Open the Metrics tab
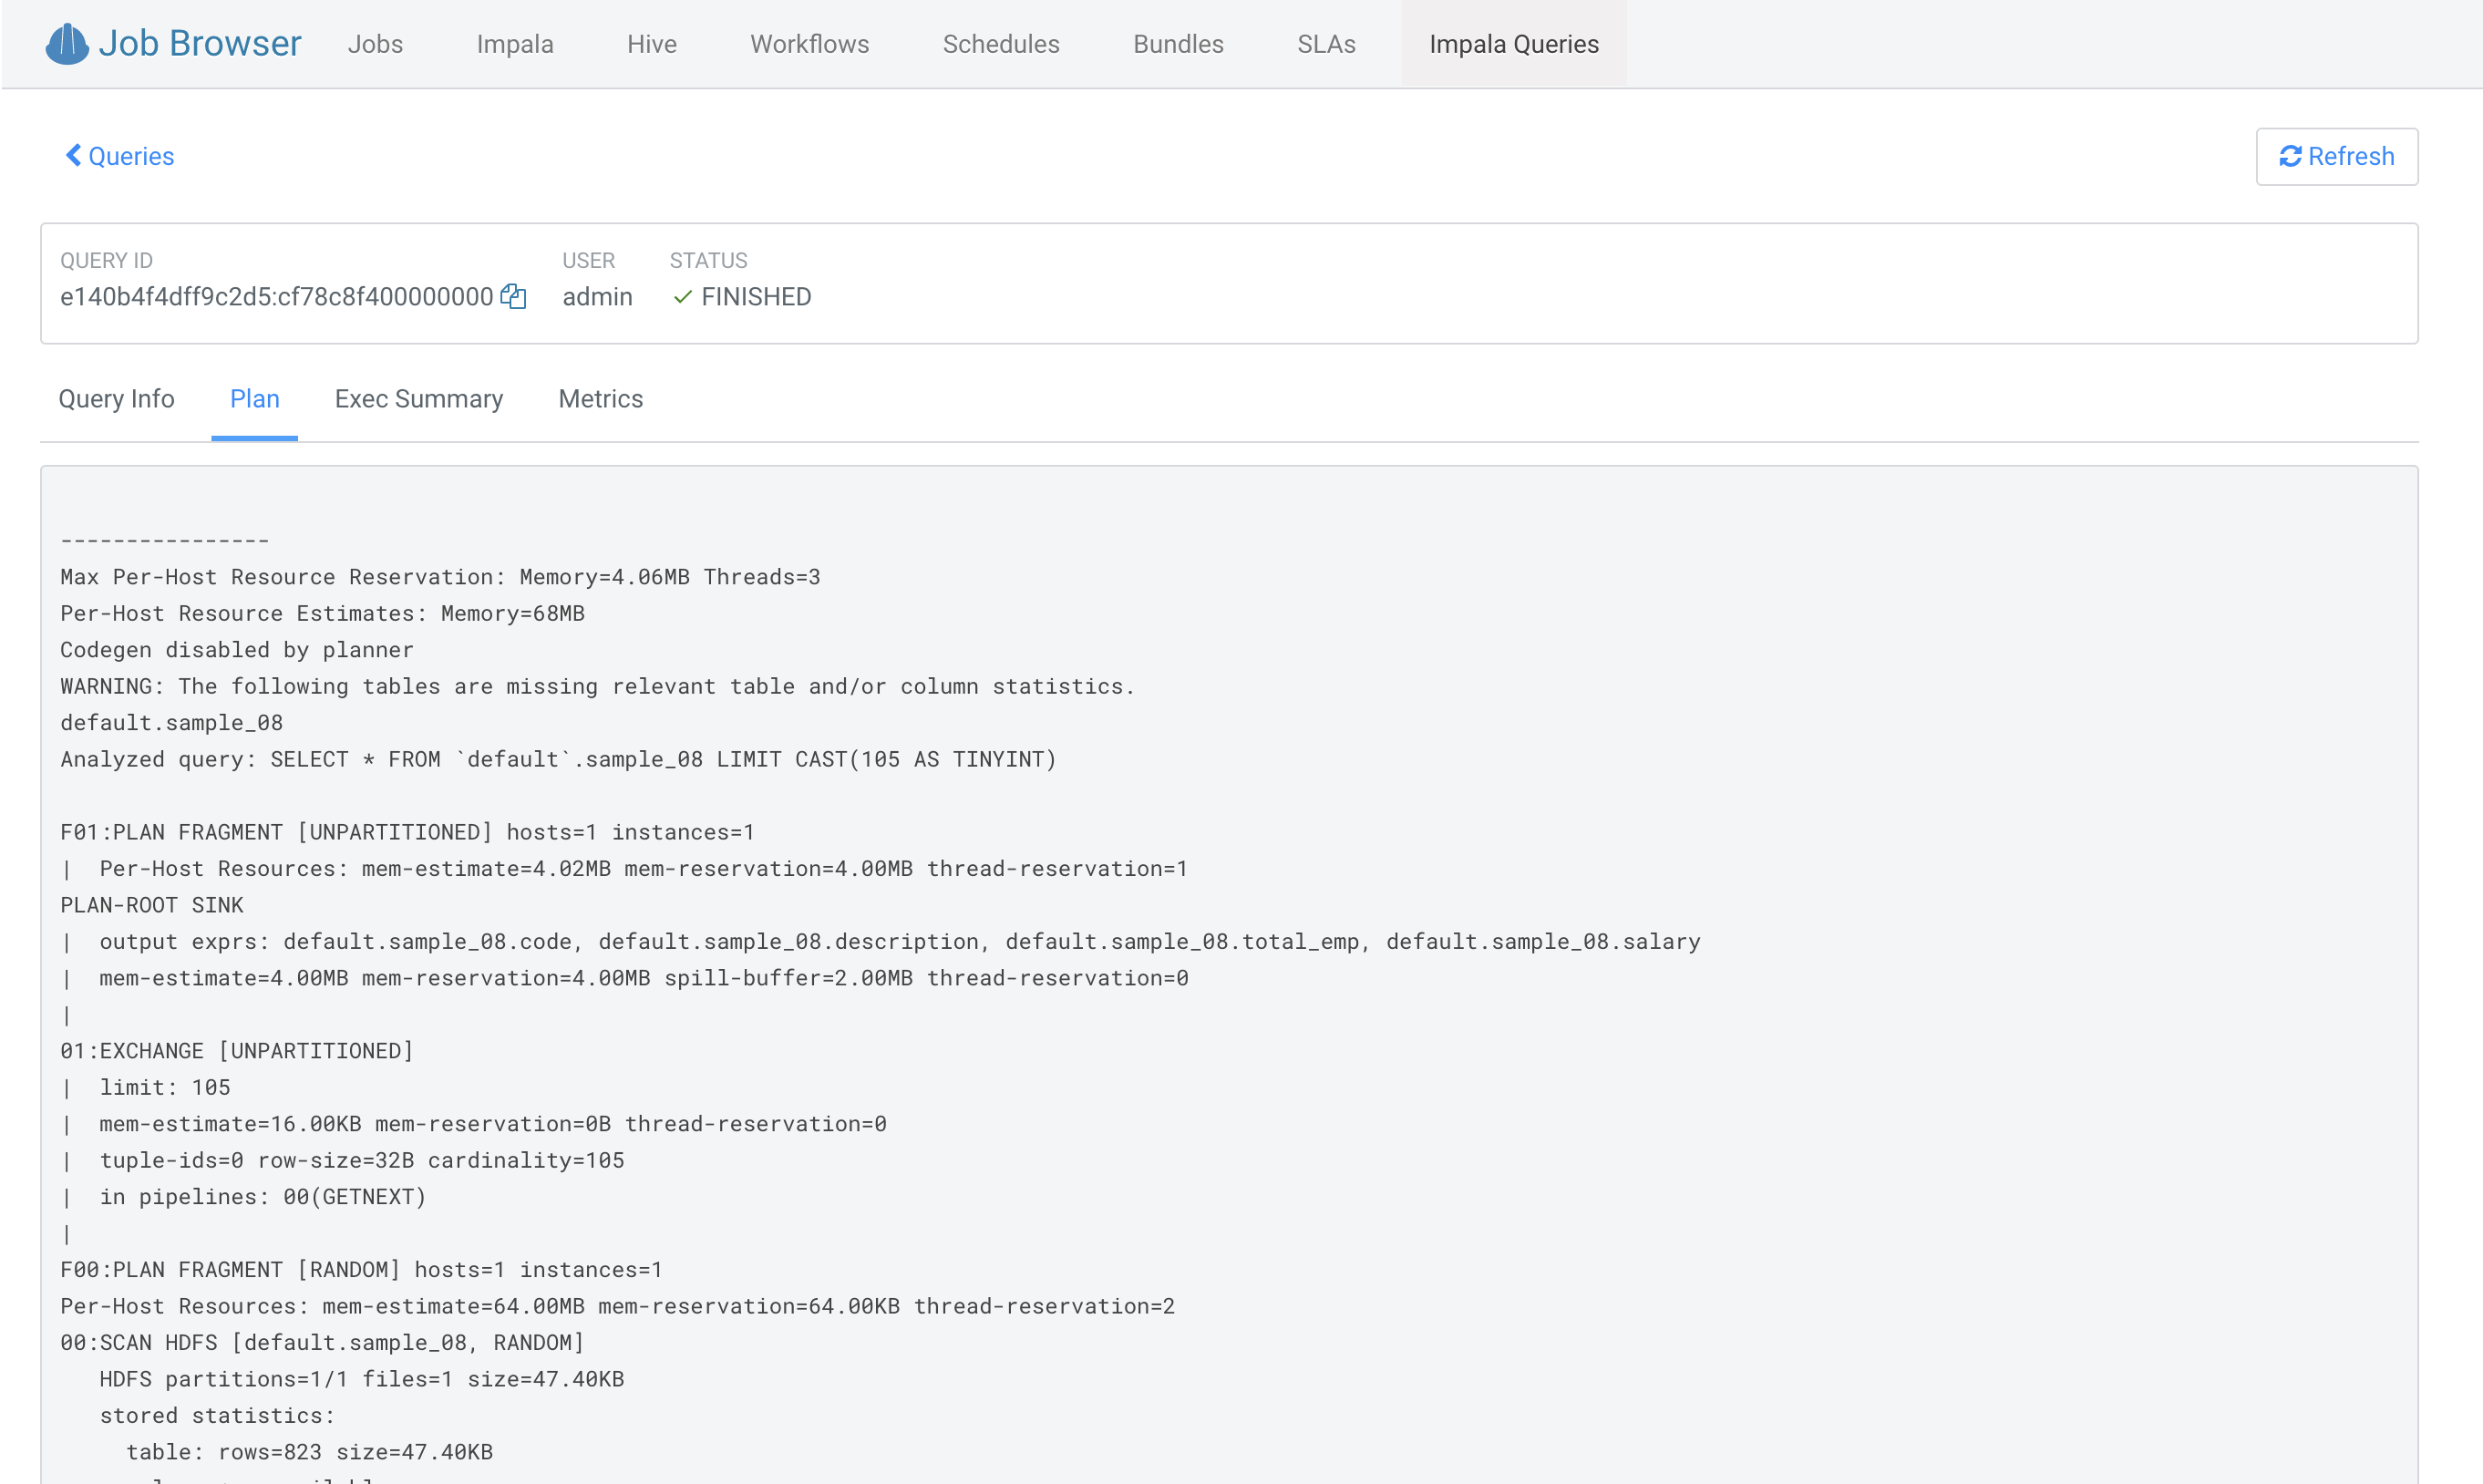This screenshot has width=2483, height=1484. pyautogui.click(x=600, y=399)
